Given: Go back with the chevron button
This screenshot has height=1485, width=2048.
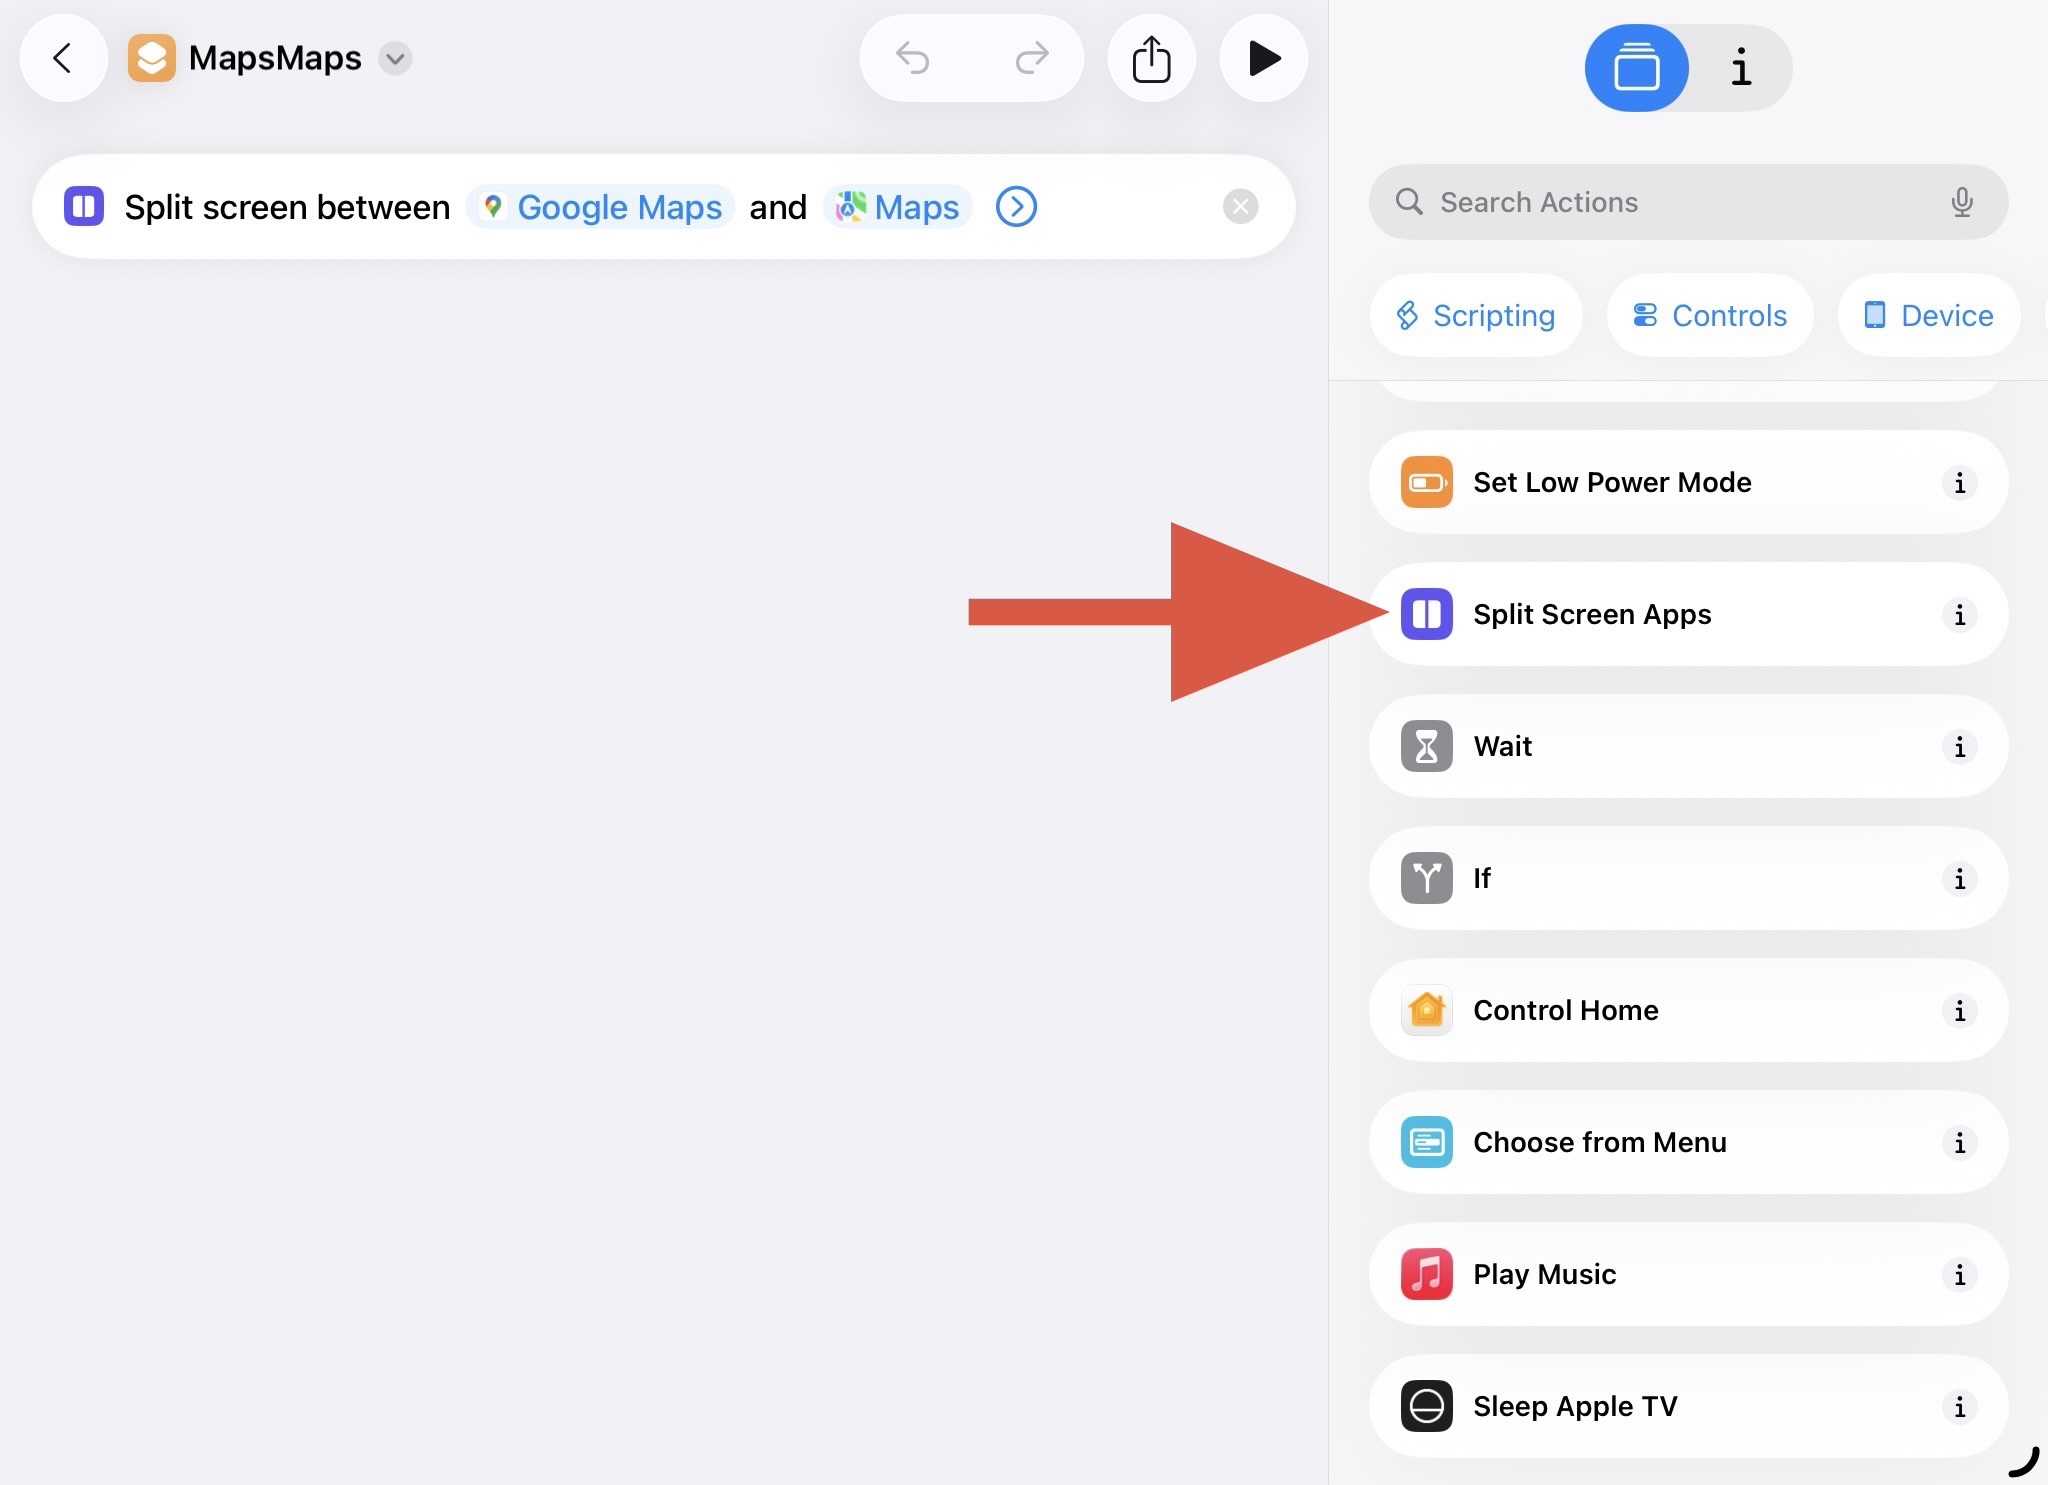Looking at the screenshot, I should pyautogui.click(x=63, y=58).
